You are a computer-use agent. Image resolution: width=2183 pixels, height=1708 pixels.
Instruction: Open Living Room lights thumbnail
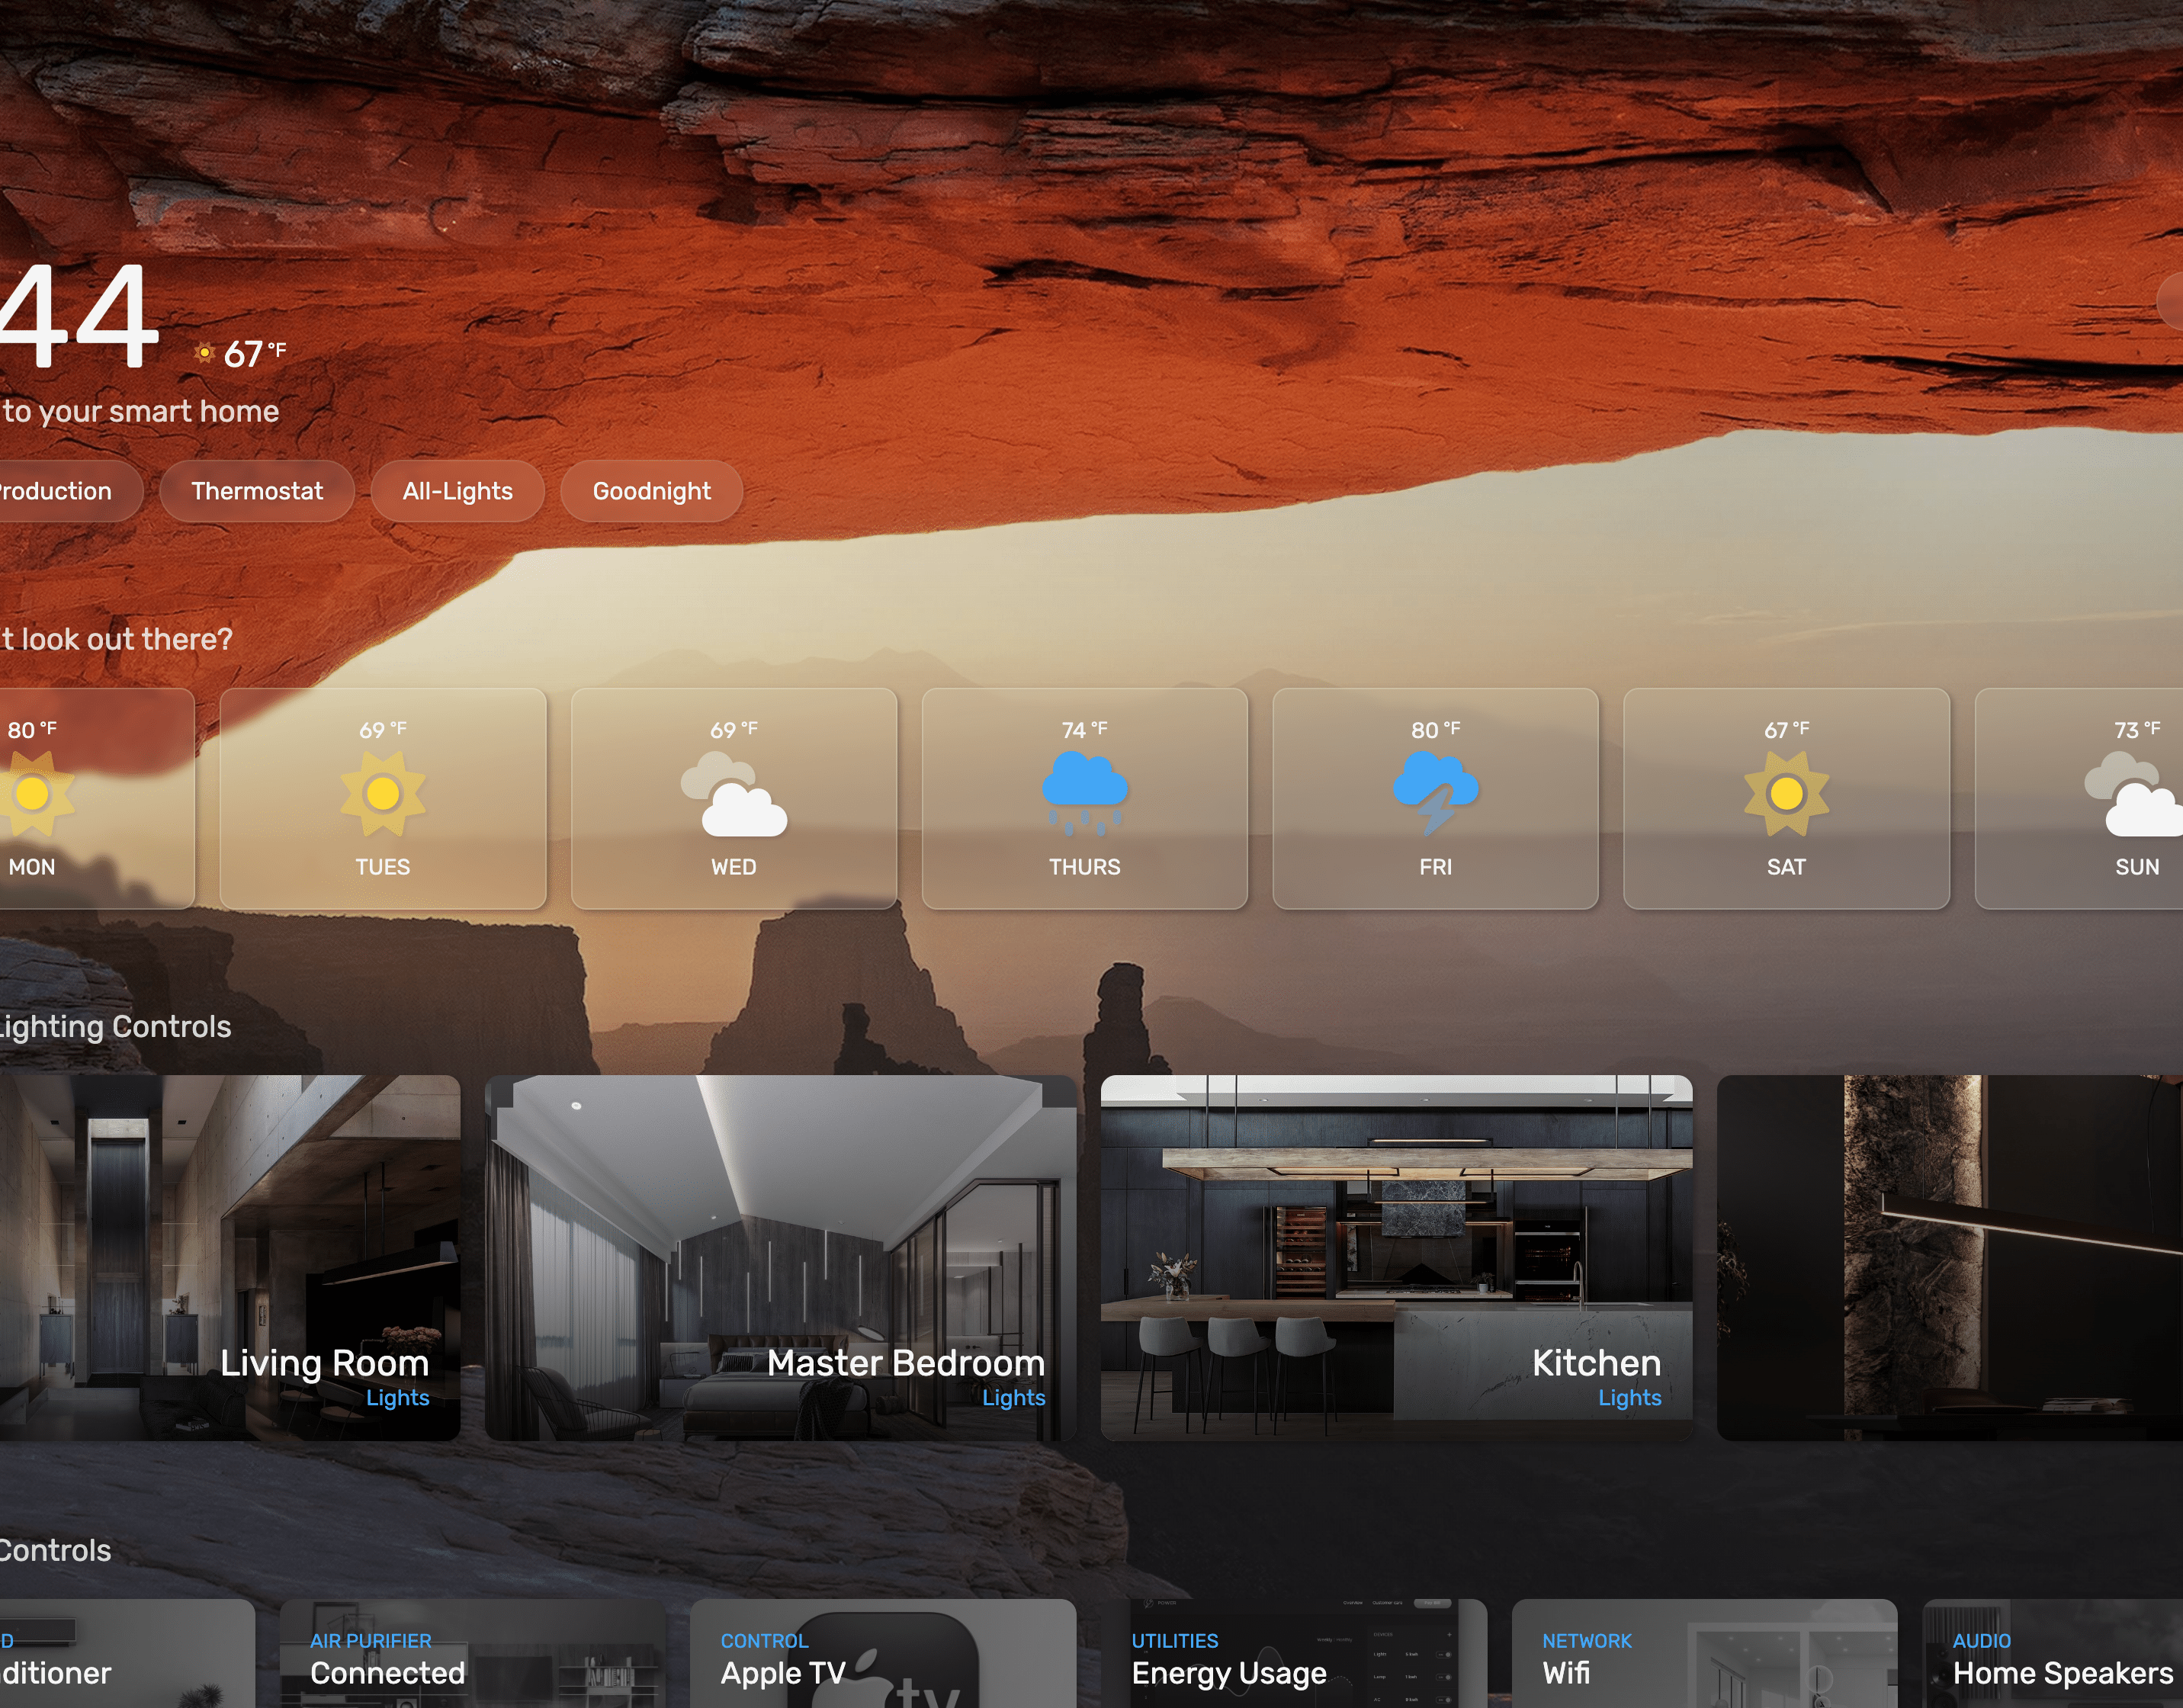click(230, 1258)
